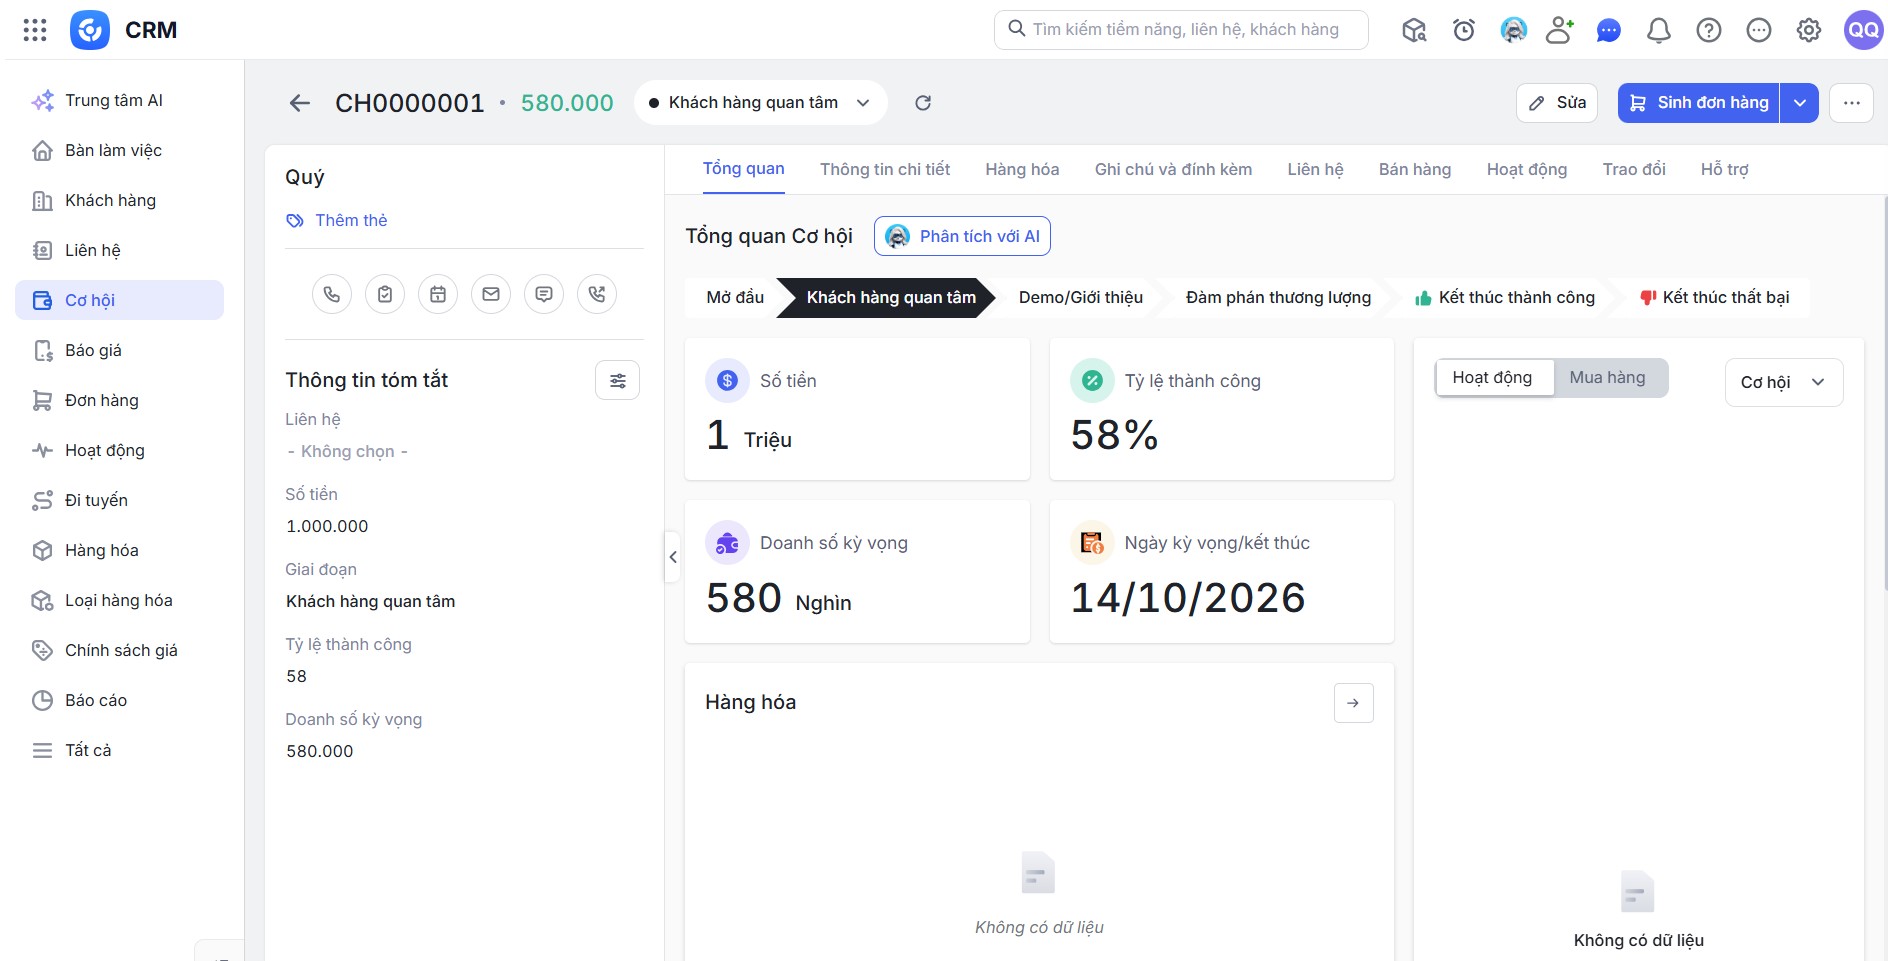Open Loại hàng hóa in sidebar

(120, 600)
